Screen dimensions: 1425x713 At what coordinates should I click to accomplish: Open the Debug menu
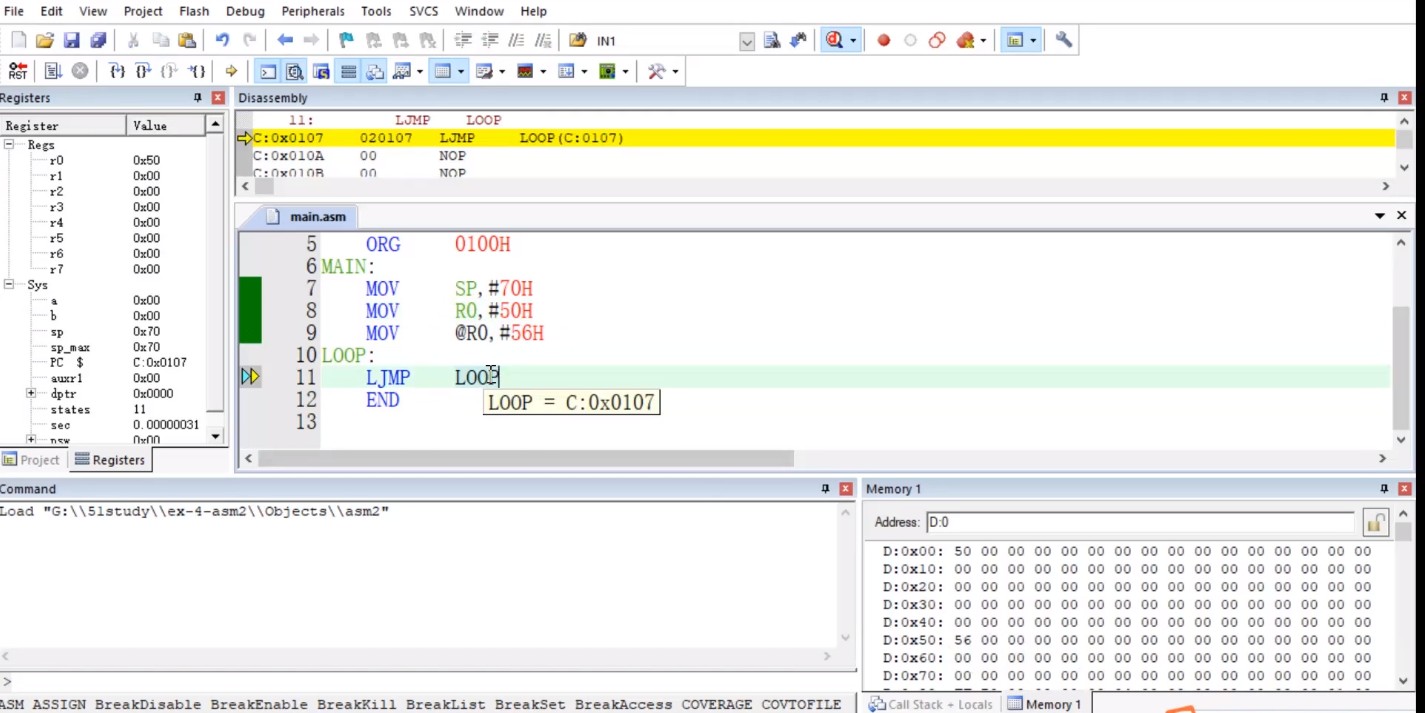point(245,11)
